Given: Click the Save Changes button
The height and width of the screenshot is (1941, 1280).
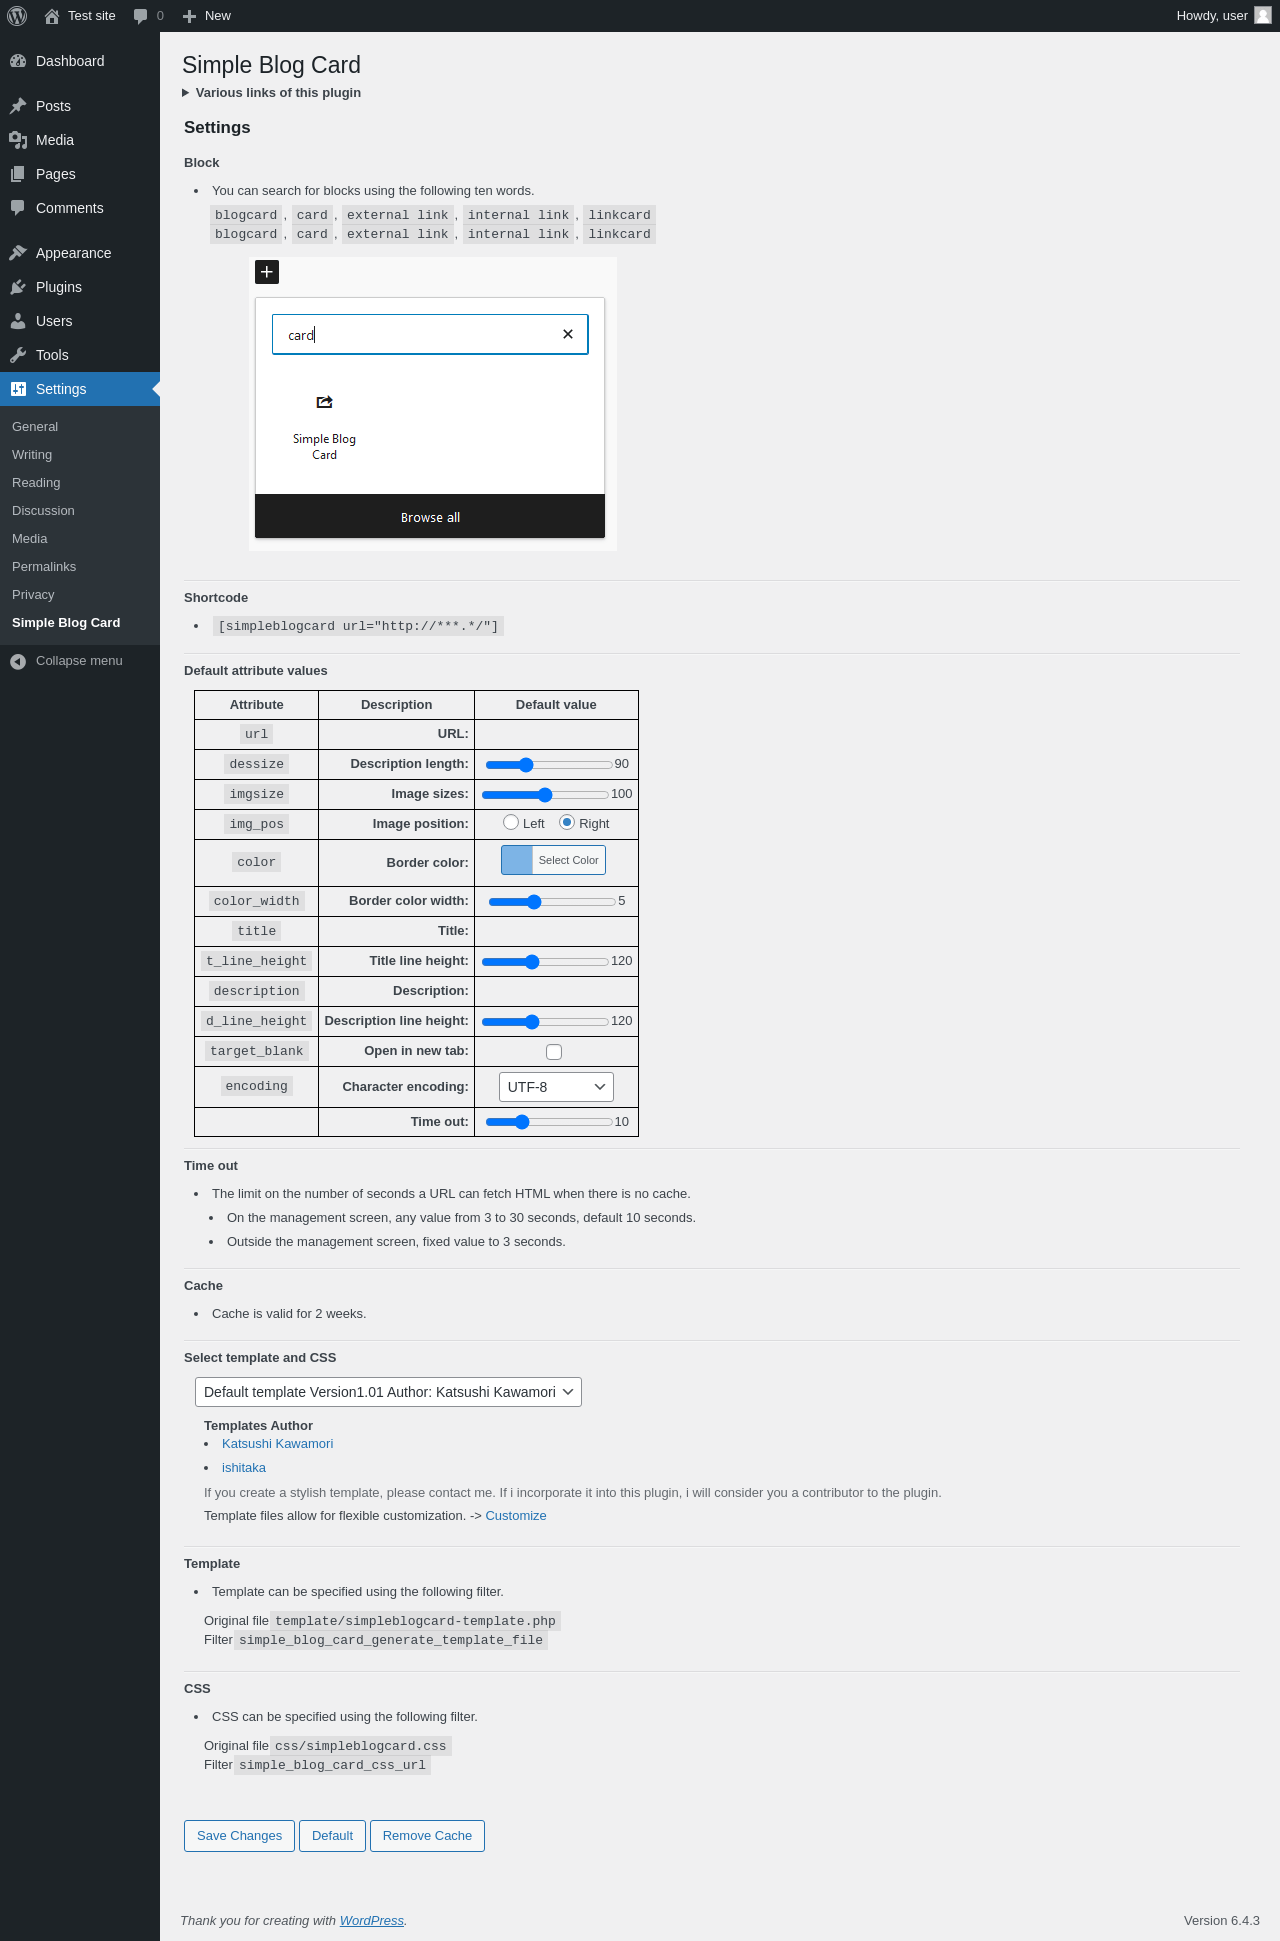Looking at the screenshot, I should [239, 1836].
